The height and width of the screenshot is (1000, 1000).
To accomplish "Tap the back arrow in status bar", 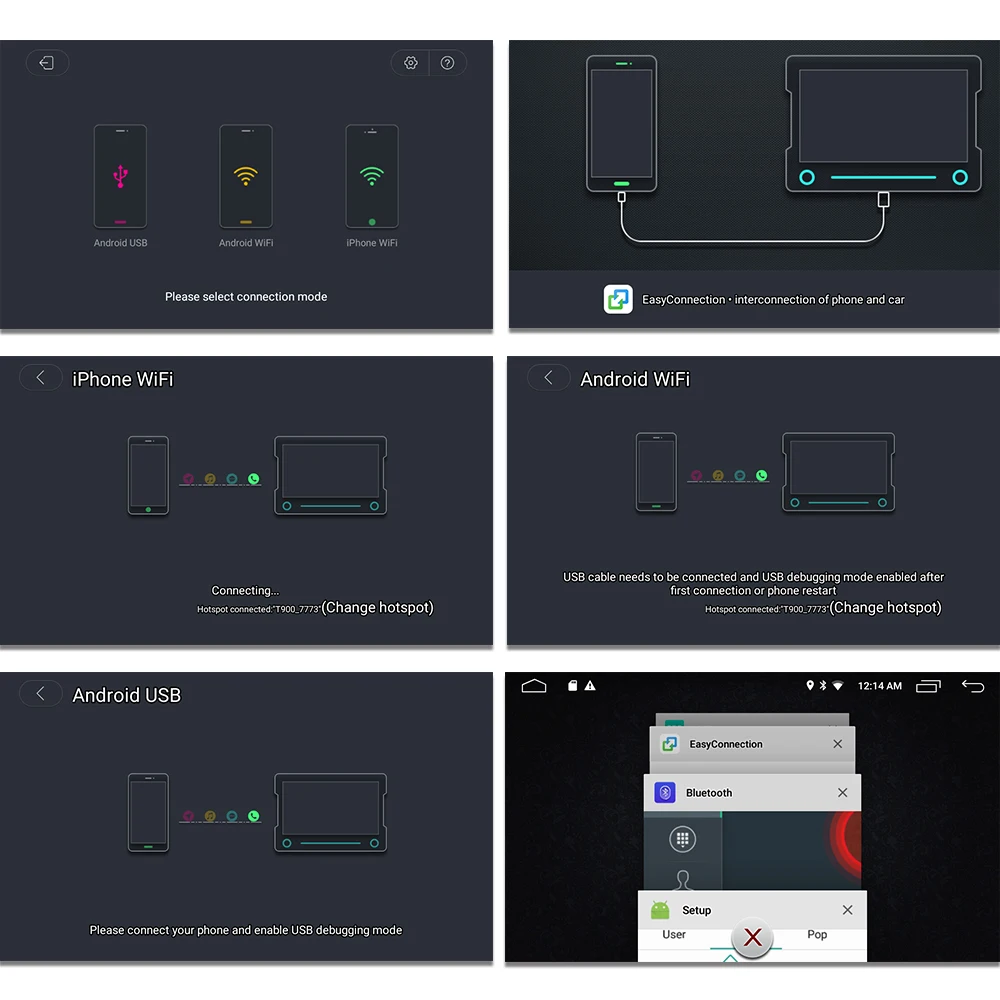I will point(973,686).
